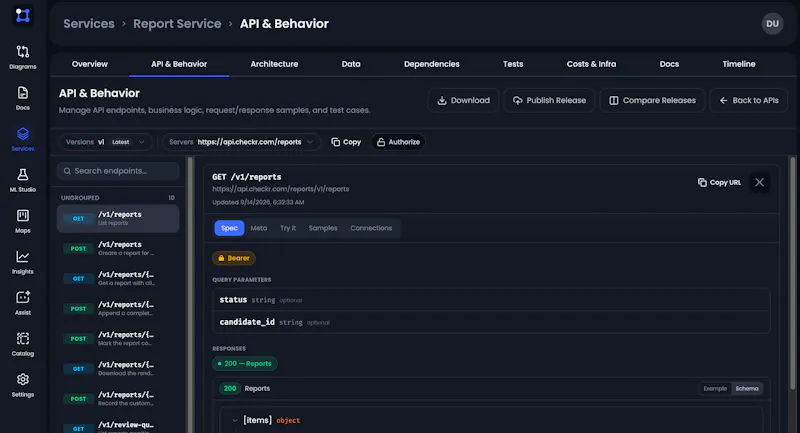Select the API & Behavior tab

pyautogui.click(x=179, y=64)
